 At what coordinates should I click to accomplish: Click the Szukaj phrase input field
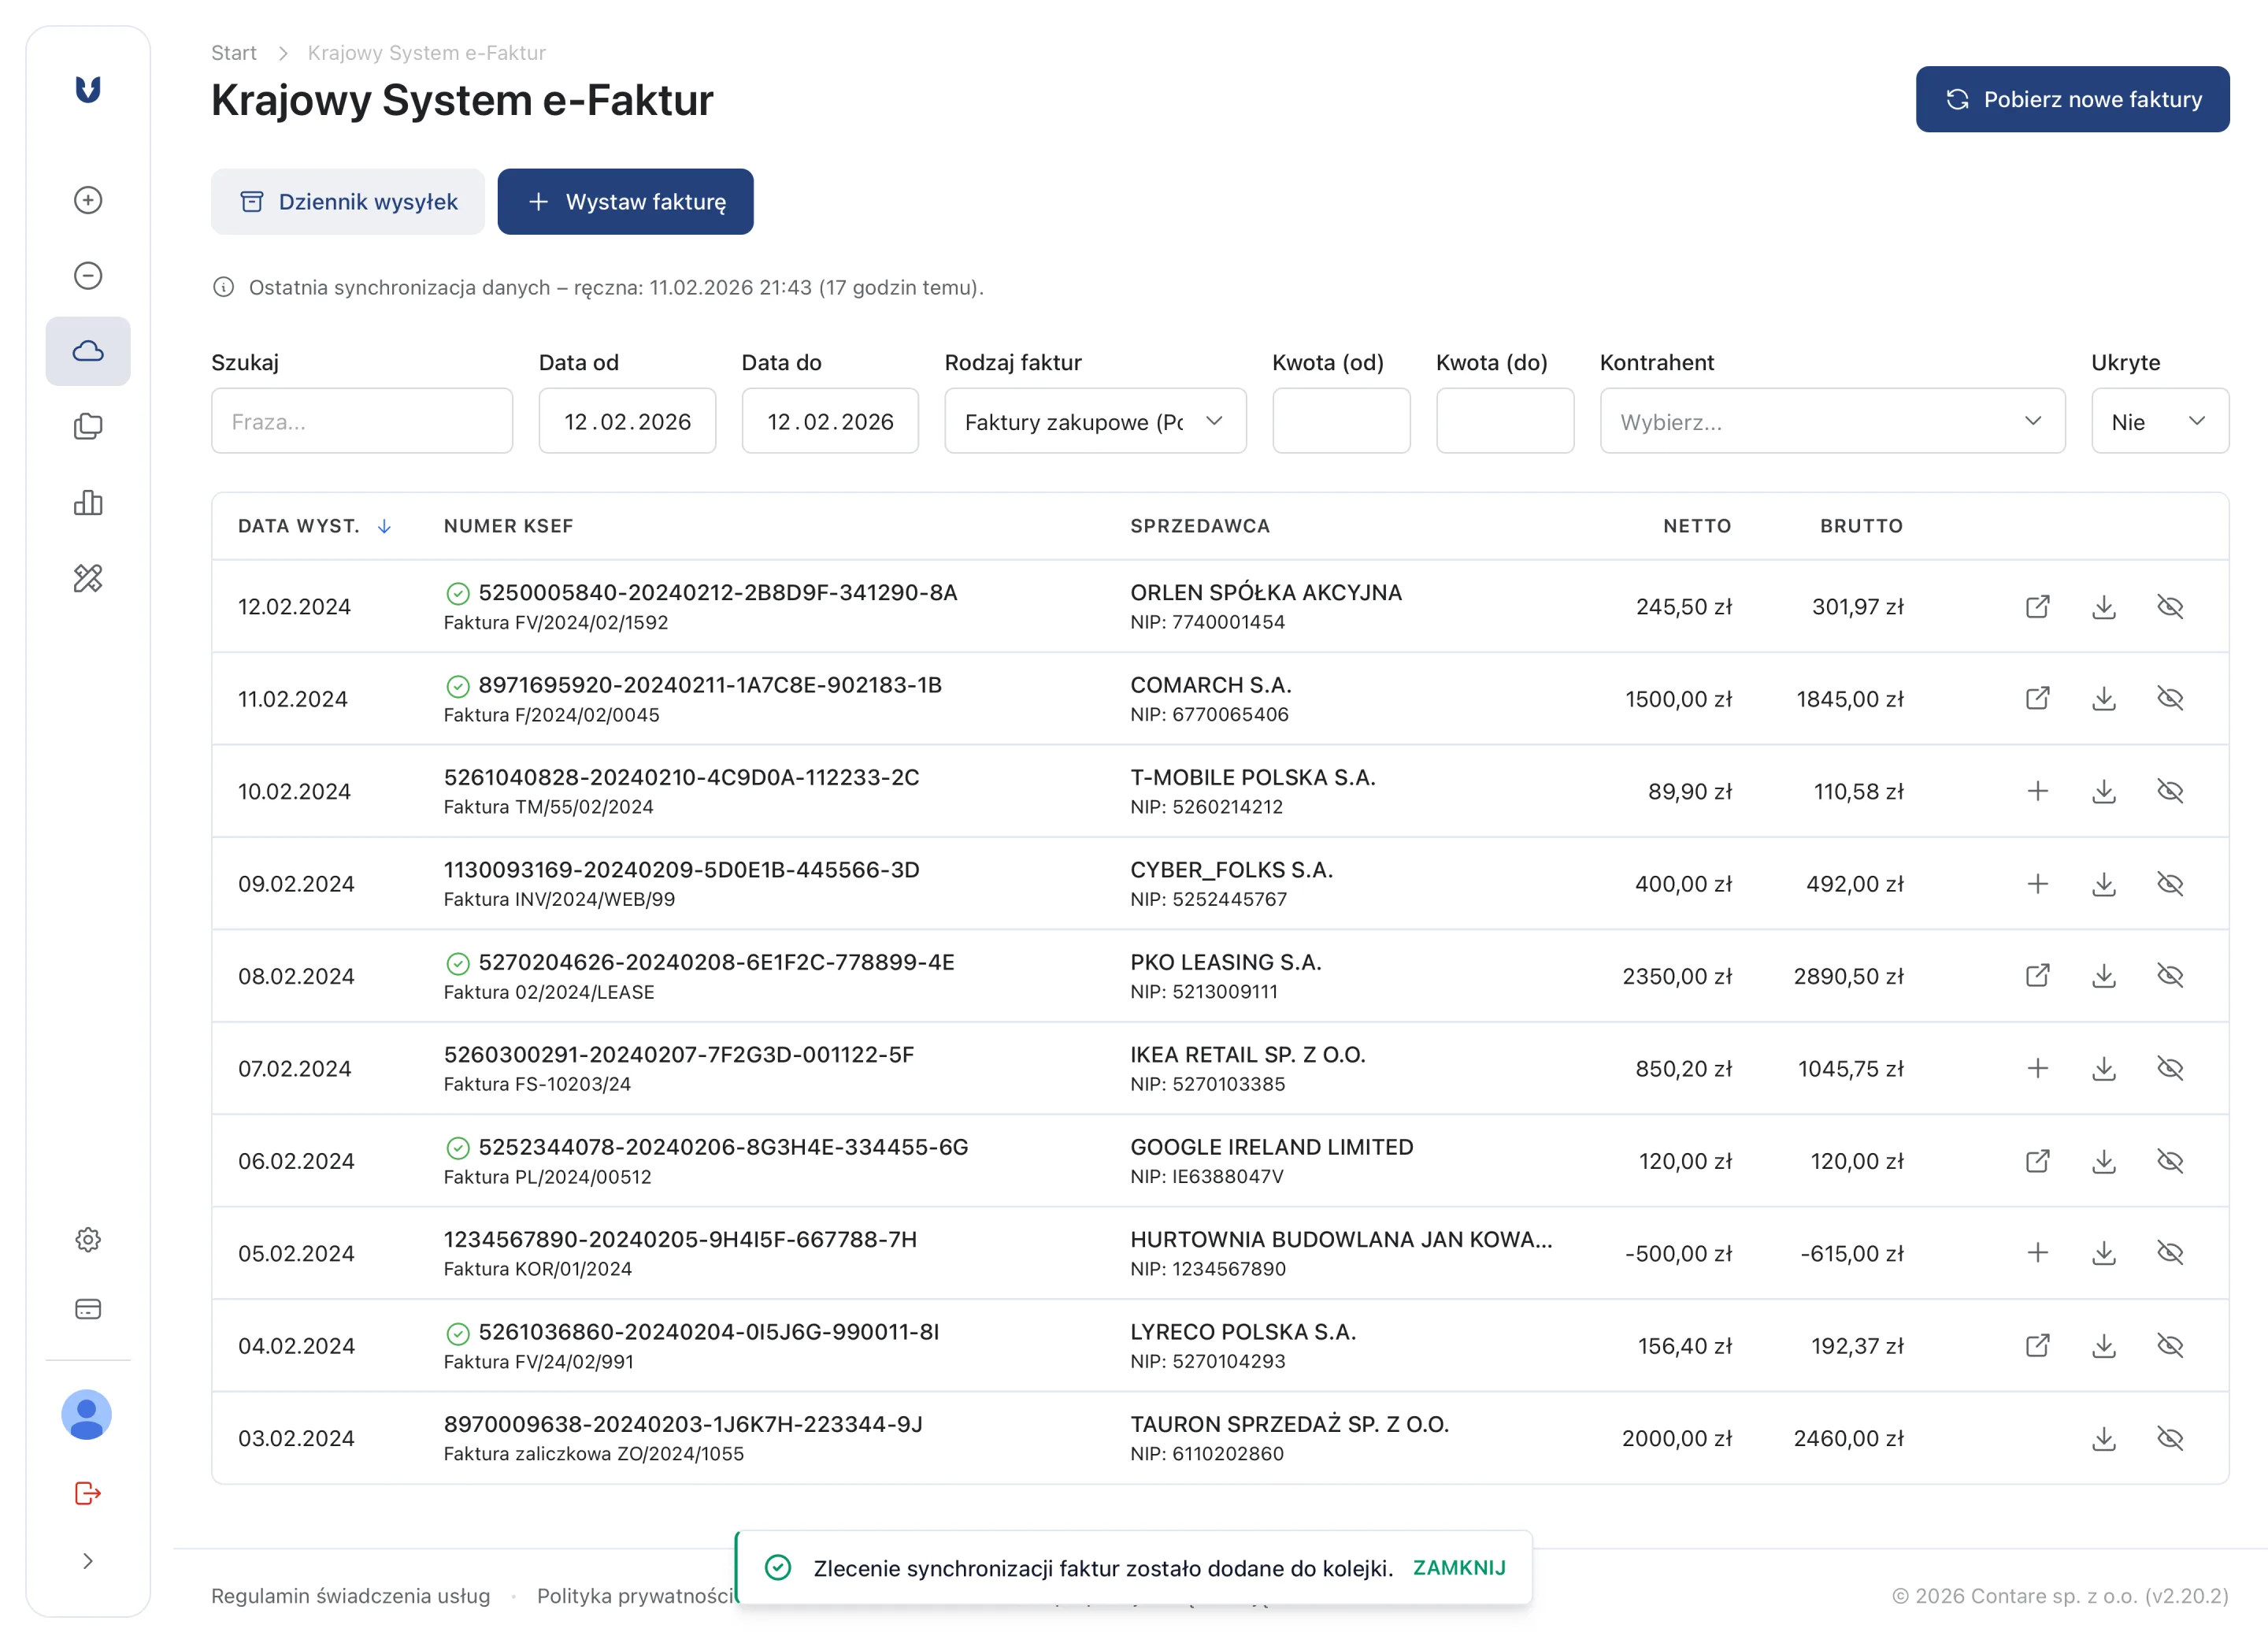pyautogui.click(x=361, y=421)
